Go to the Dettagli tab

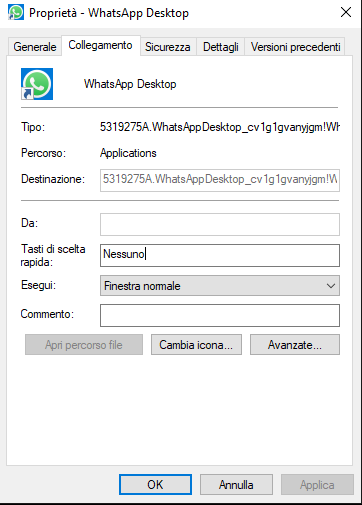pos(221,47)
